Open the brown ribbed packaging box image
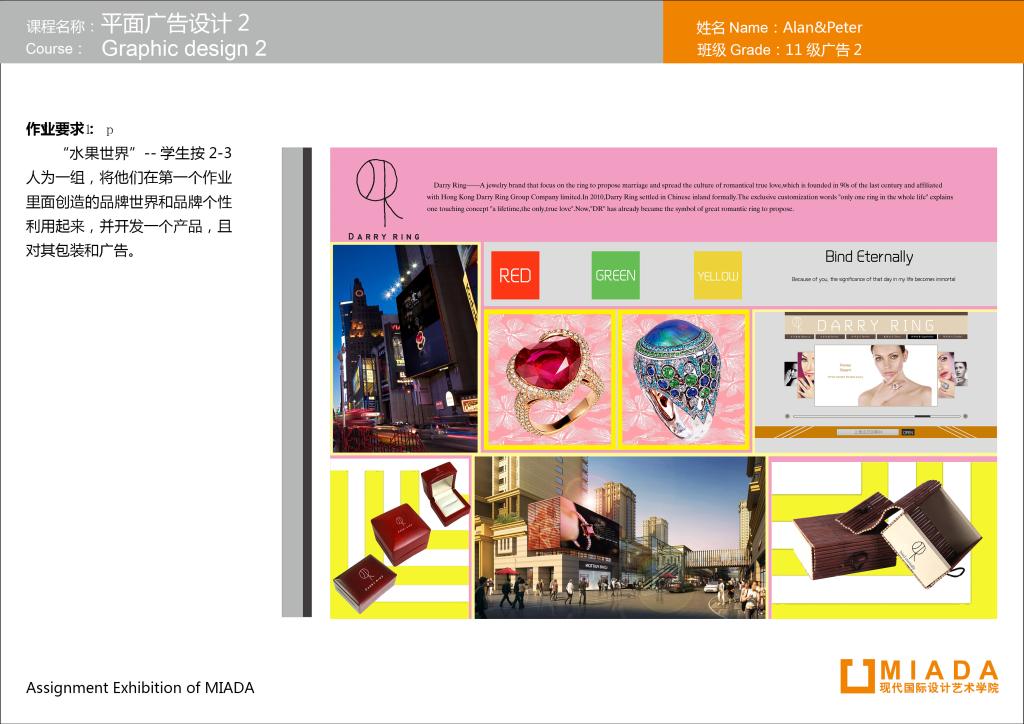Screen dimensions: 1024x724 884,538
